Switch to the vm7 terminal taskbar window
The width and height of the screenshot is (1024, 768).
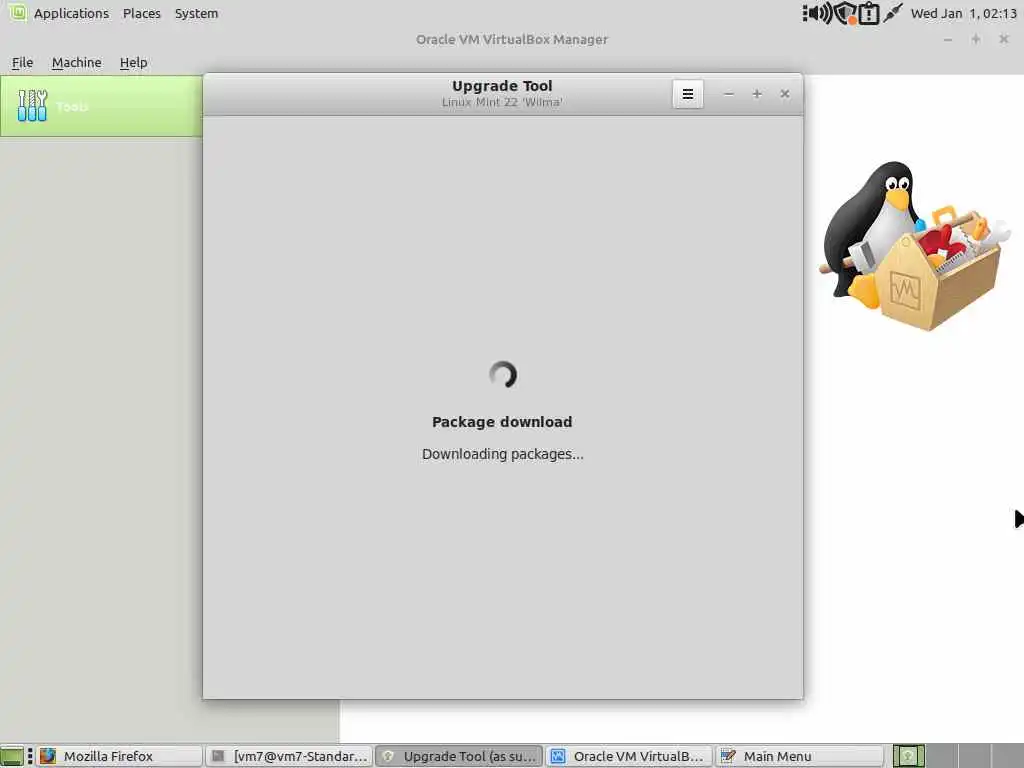click(x=289, y=756)
